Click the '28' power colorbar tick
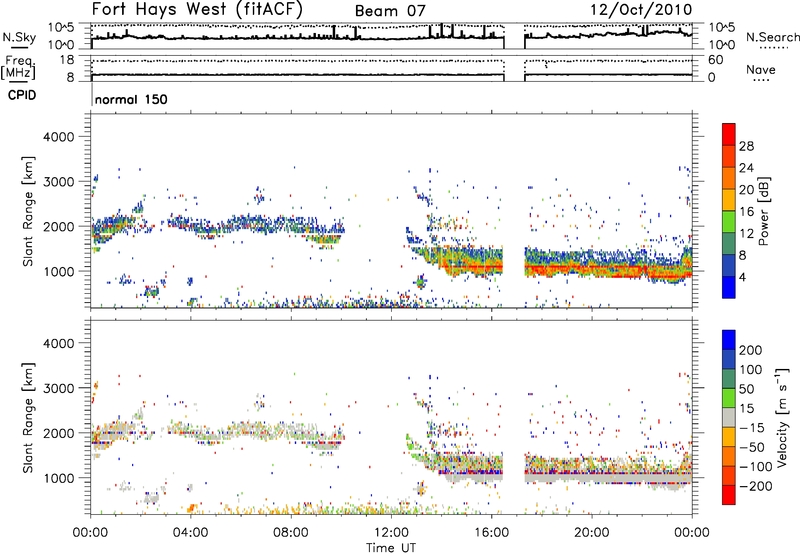The height and width of the screenshot is (554, 800). (x=746, y=146)
